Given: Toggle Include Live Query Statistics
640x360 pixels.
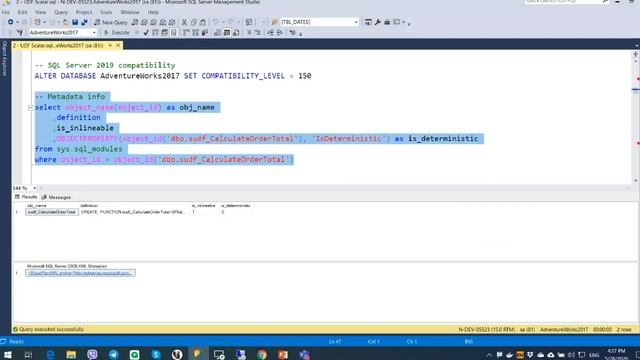Looking at the screenshot, I should (x=196, y=33).
